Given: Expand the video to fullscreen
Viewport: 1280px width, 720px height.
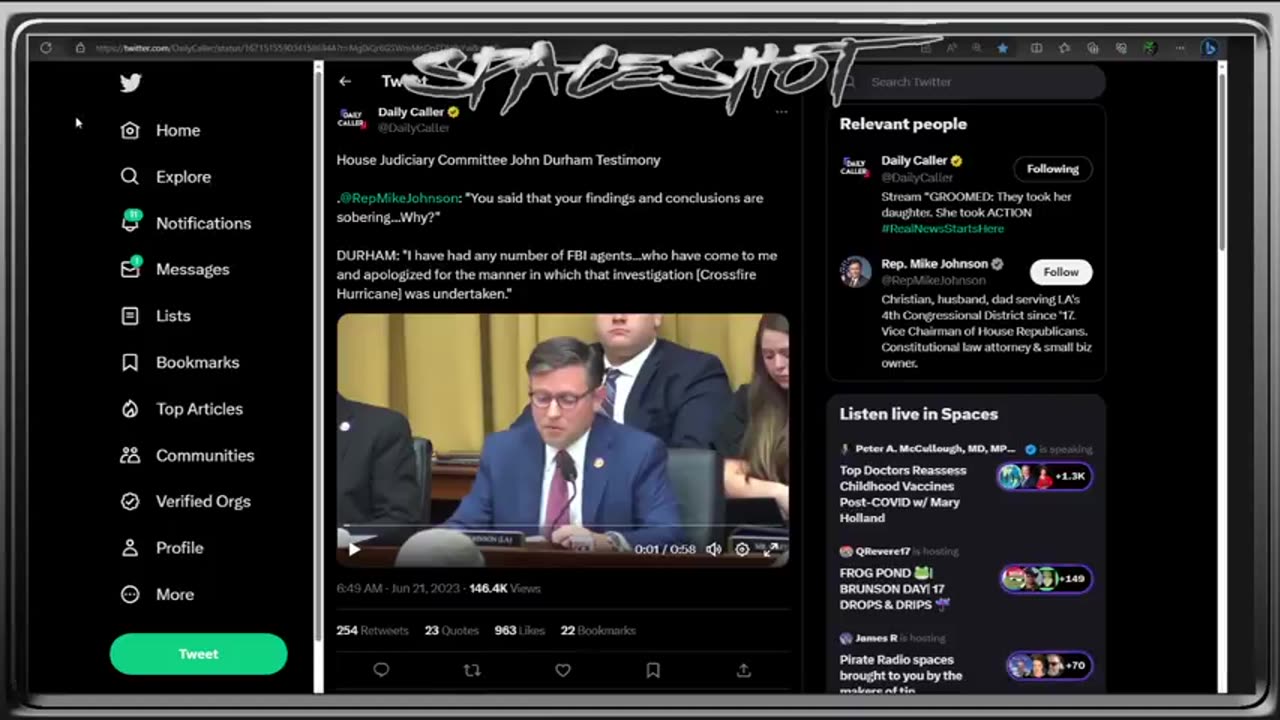Looking at the screenshot, I should 771,549.
